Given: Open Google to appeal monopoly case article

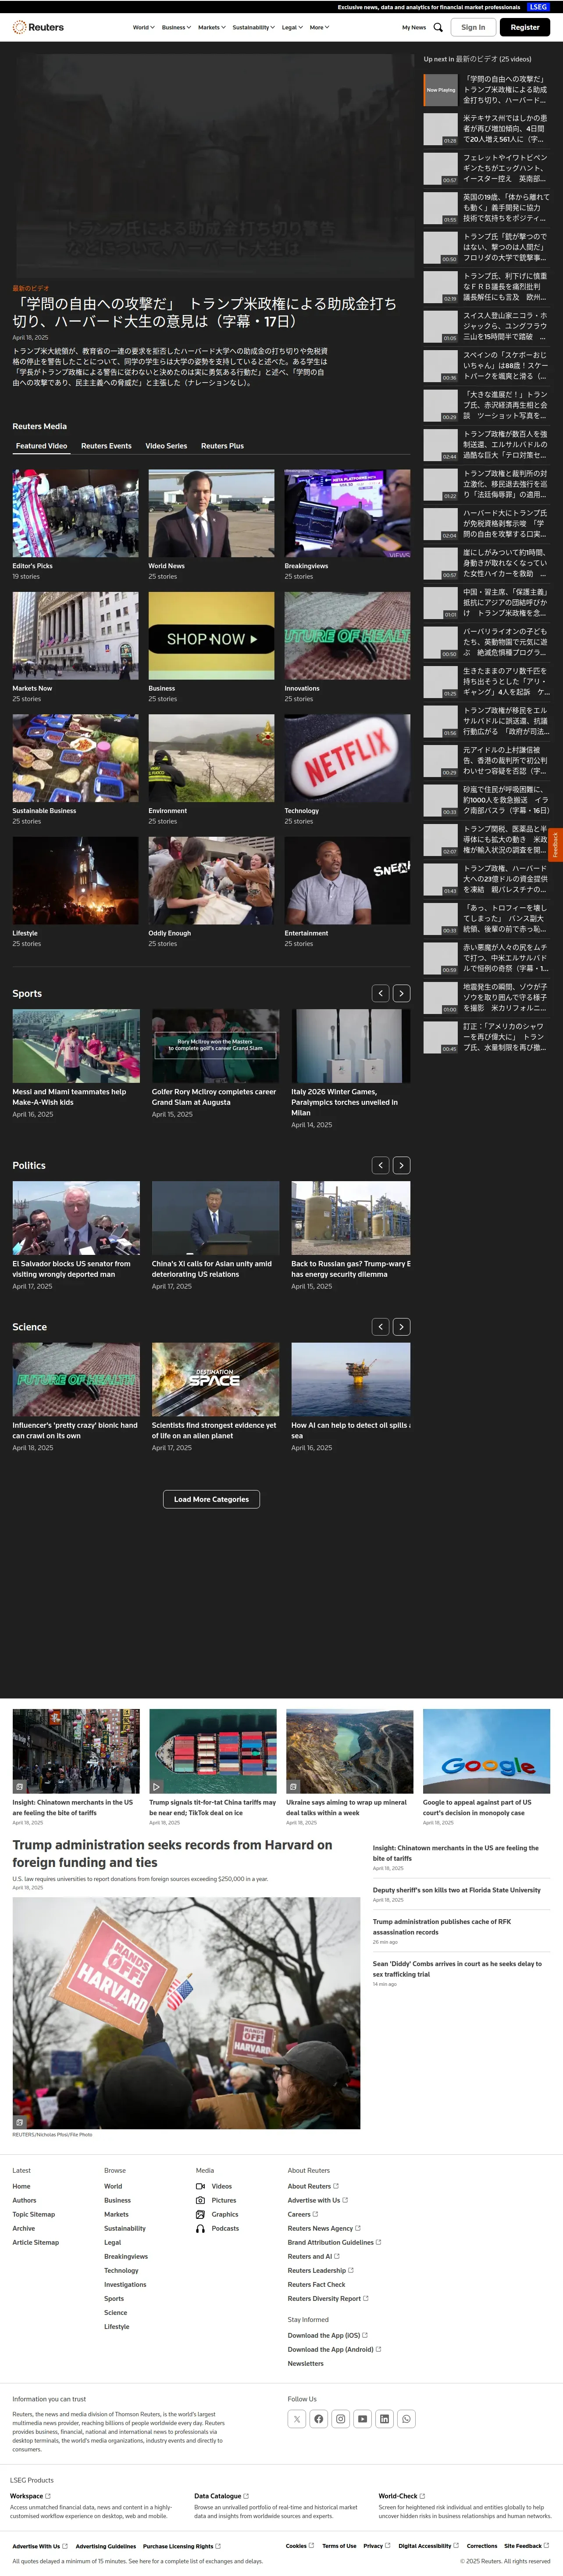Looking at the screenshot, I should coord(486,1751).
